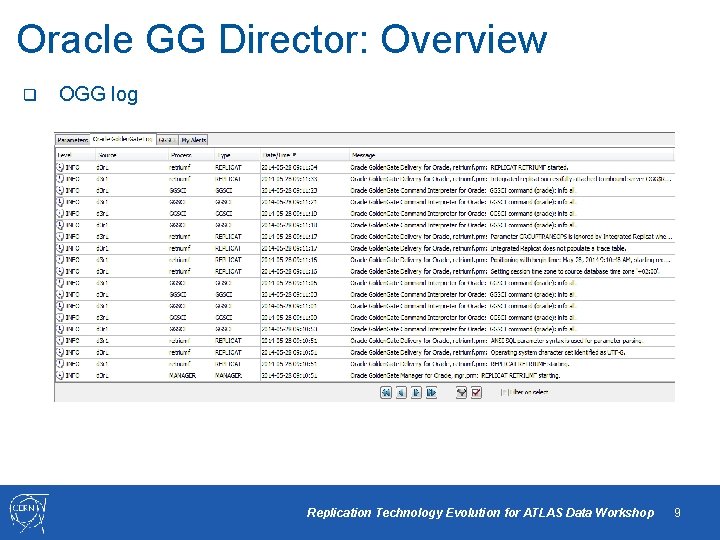Screen dimensions: 720x540
Task: Toggle the Filter on select checkbox
Action: click(x=503, y=393)
